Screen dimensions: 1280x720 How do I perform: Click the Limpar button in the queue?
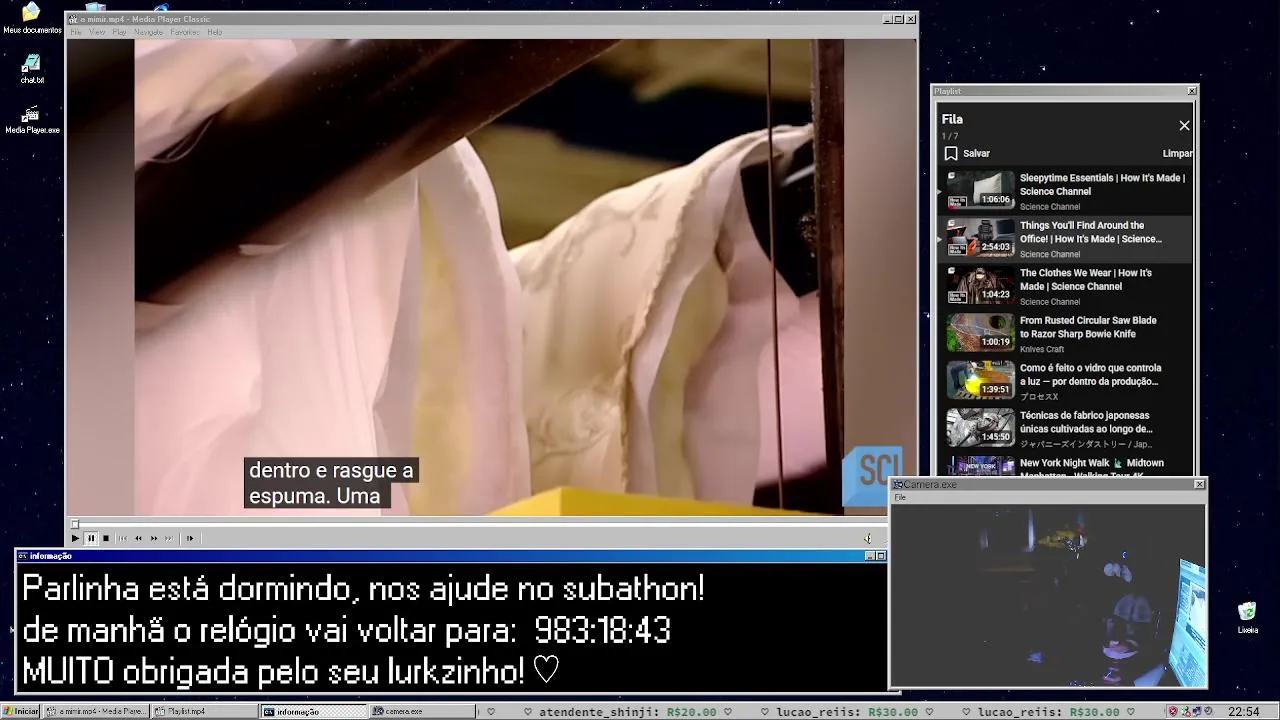tap(1177, 153)
